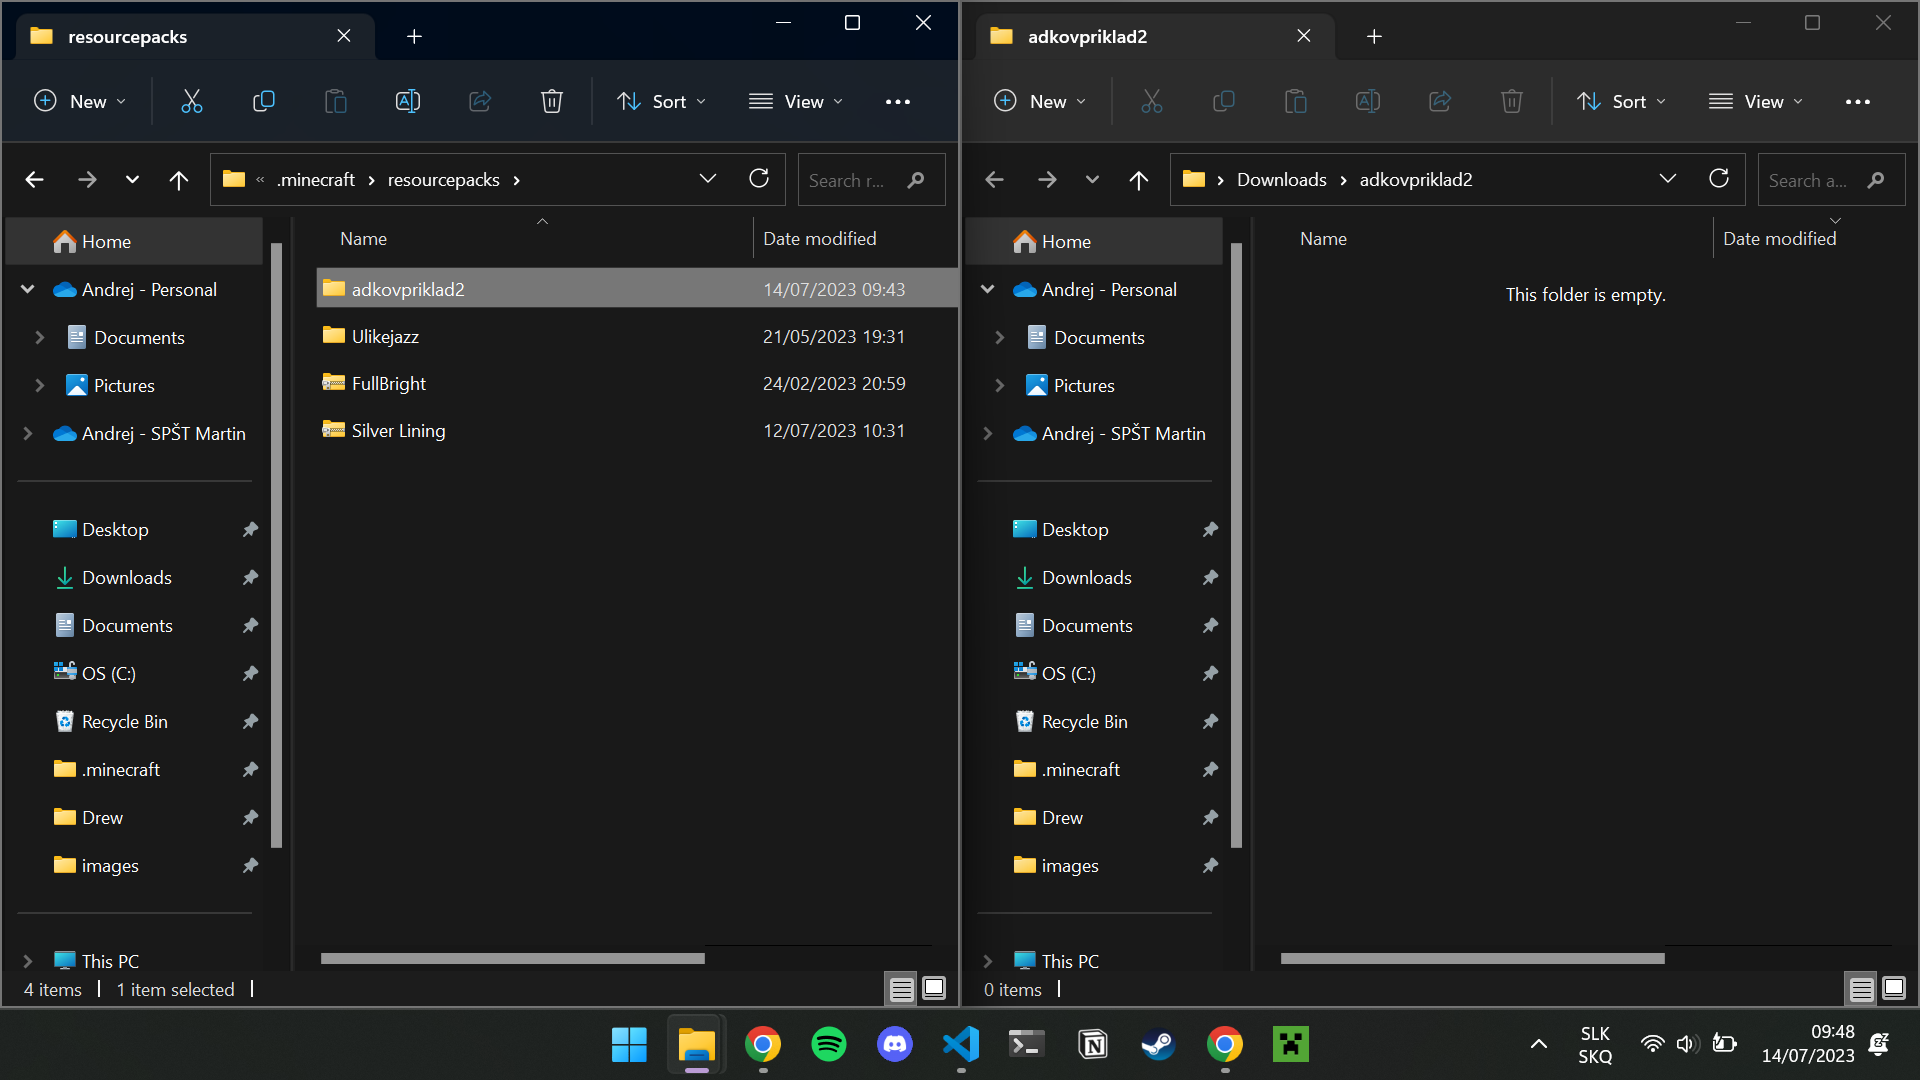The height and width of the screenshot is (1080, 1920).
Task: Select the FullBright zip file
Action: pos(636,384)
